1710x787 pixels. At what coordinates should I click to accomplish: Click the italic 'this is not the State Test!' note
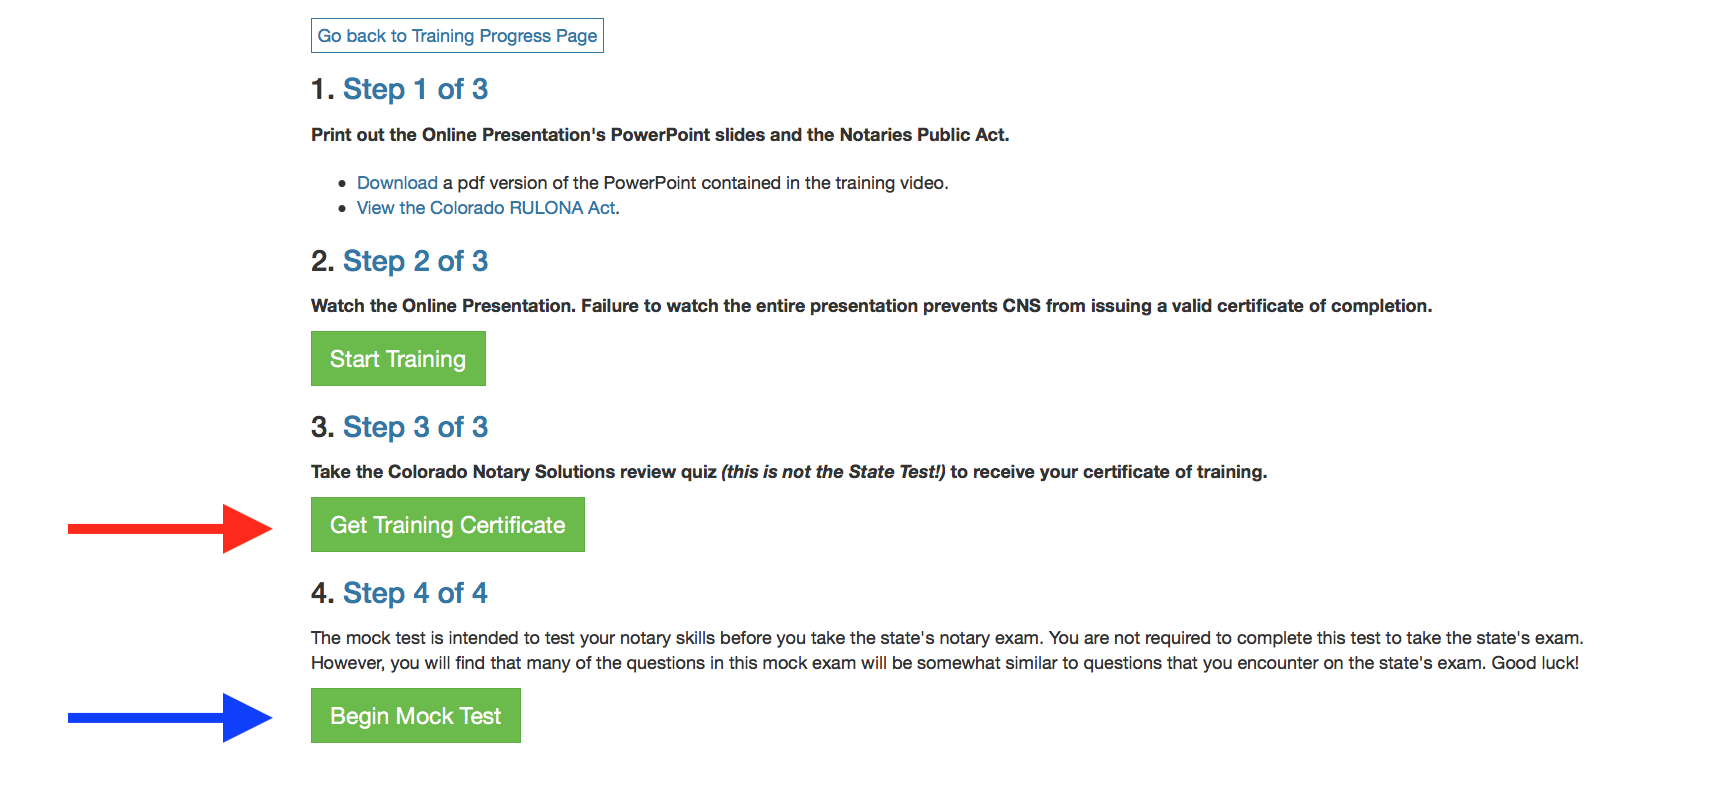[833, 472]
